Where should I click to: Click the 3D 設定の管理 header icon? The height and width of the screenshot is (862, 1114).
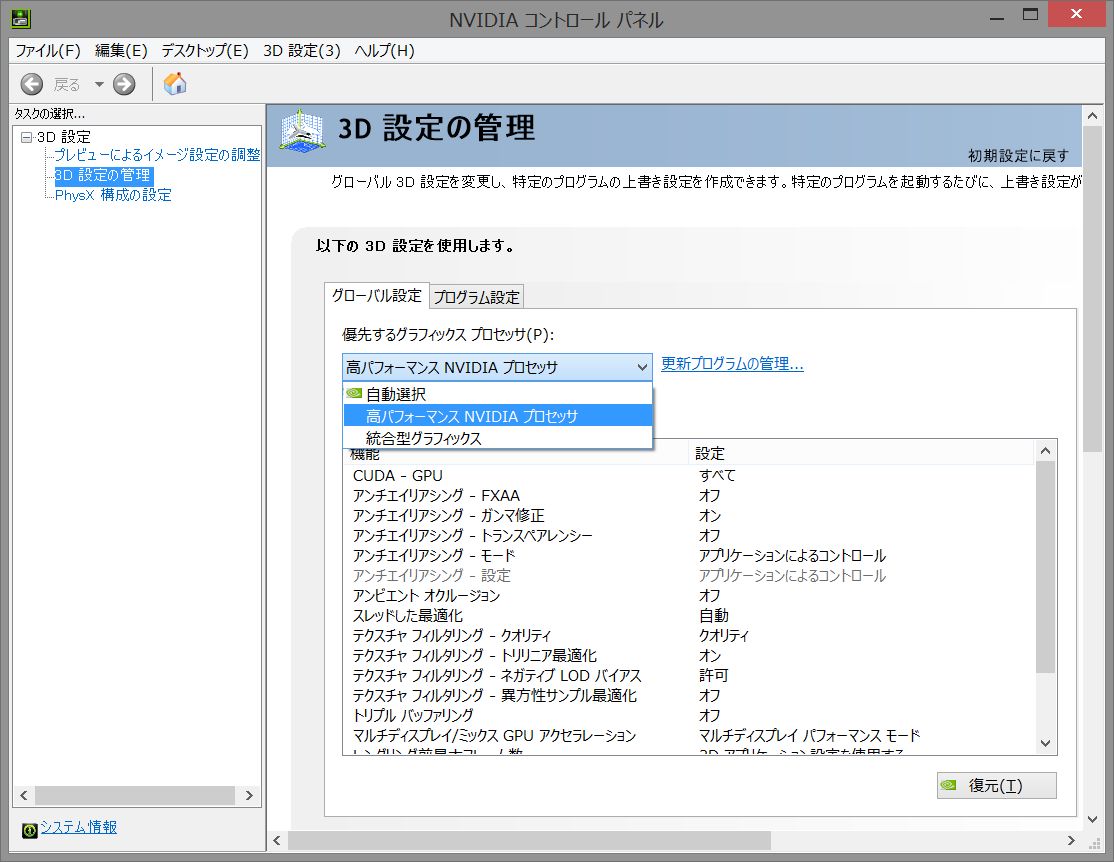(x=302, y=131)
